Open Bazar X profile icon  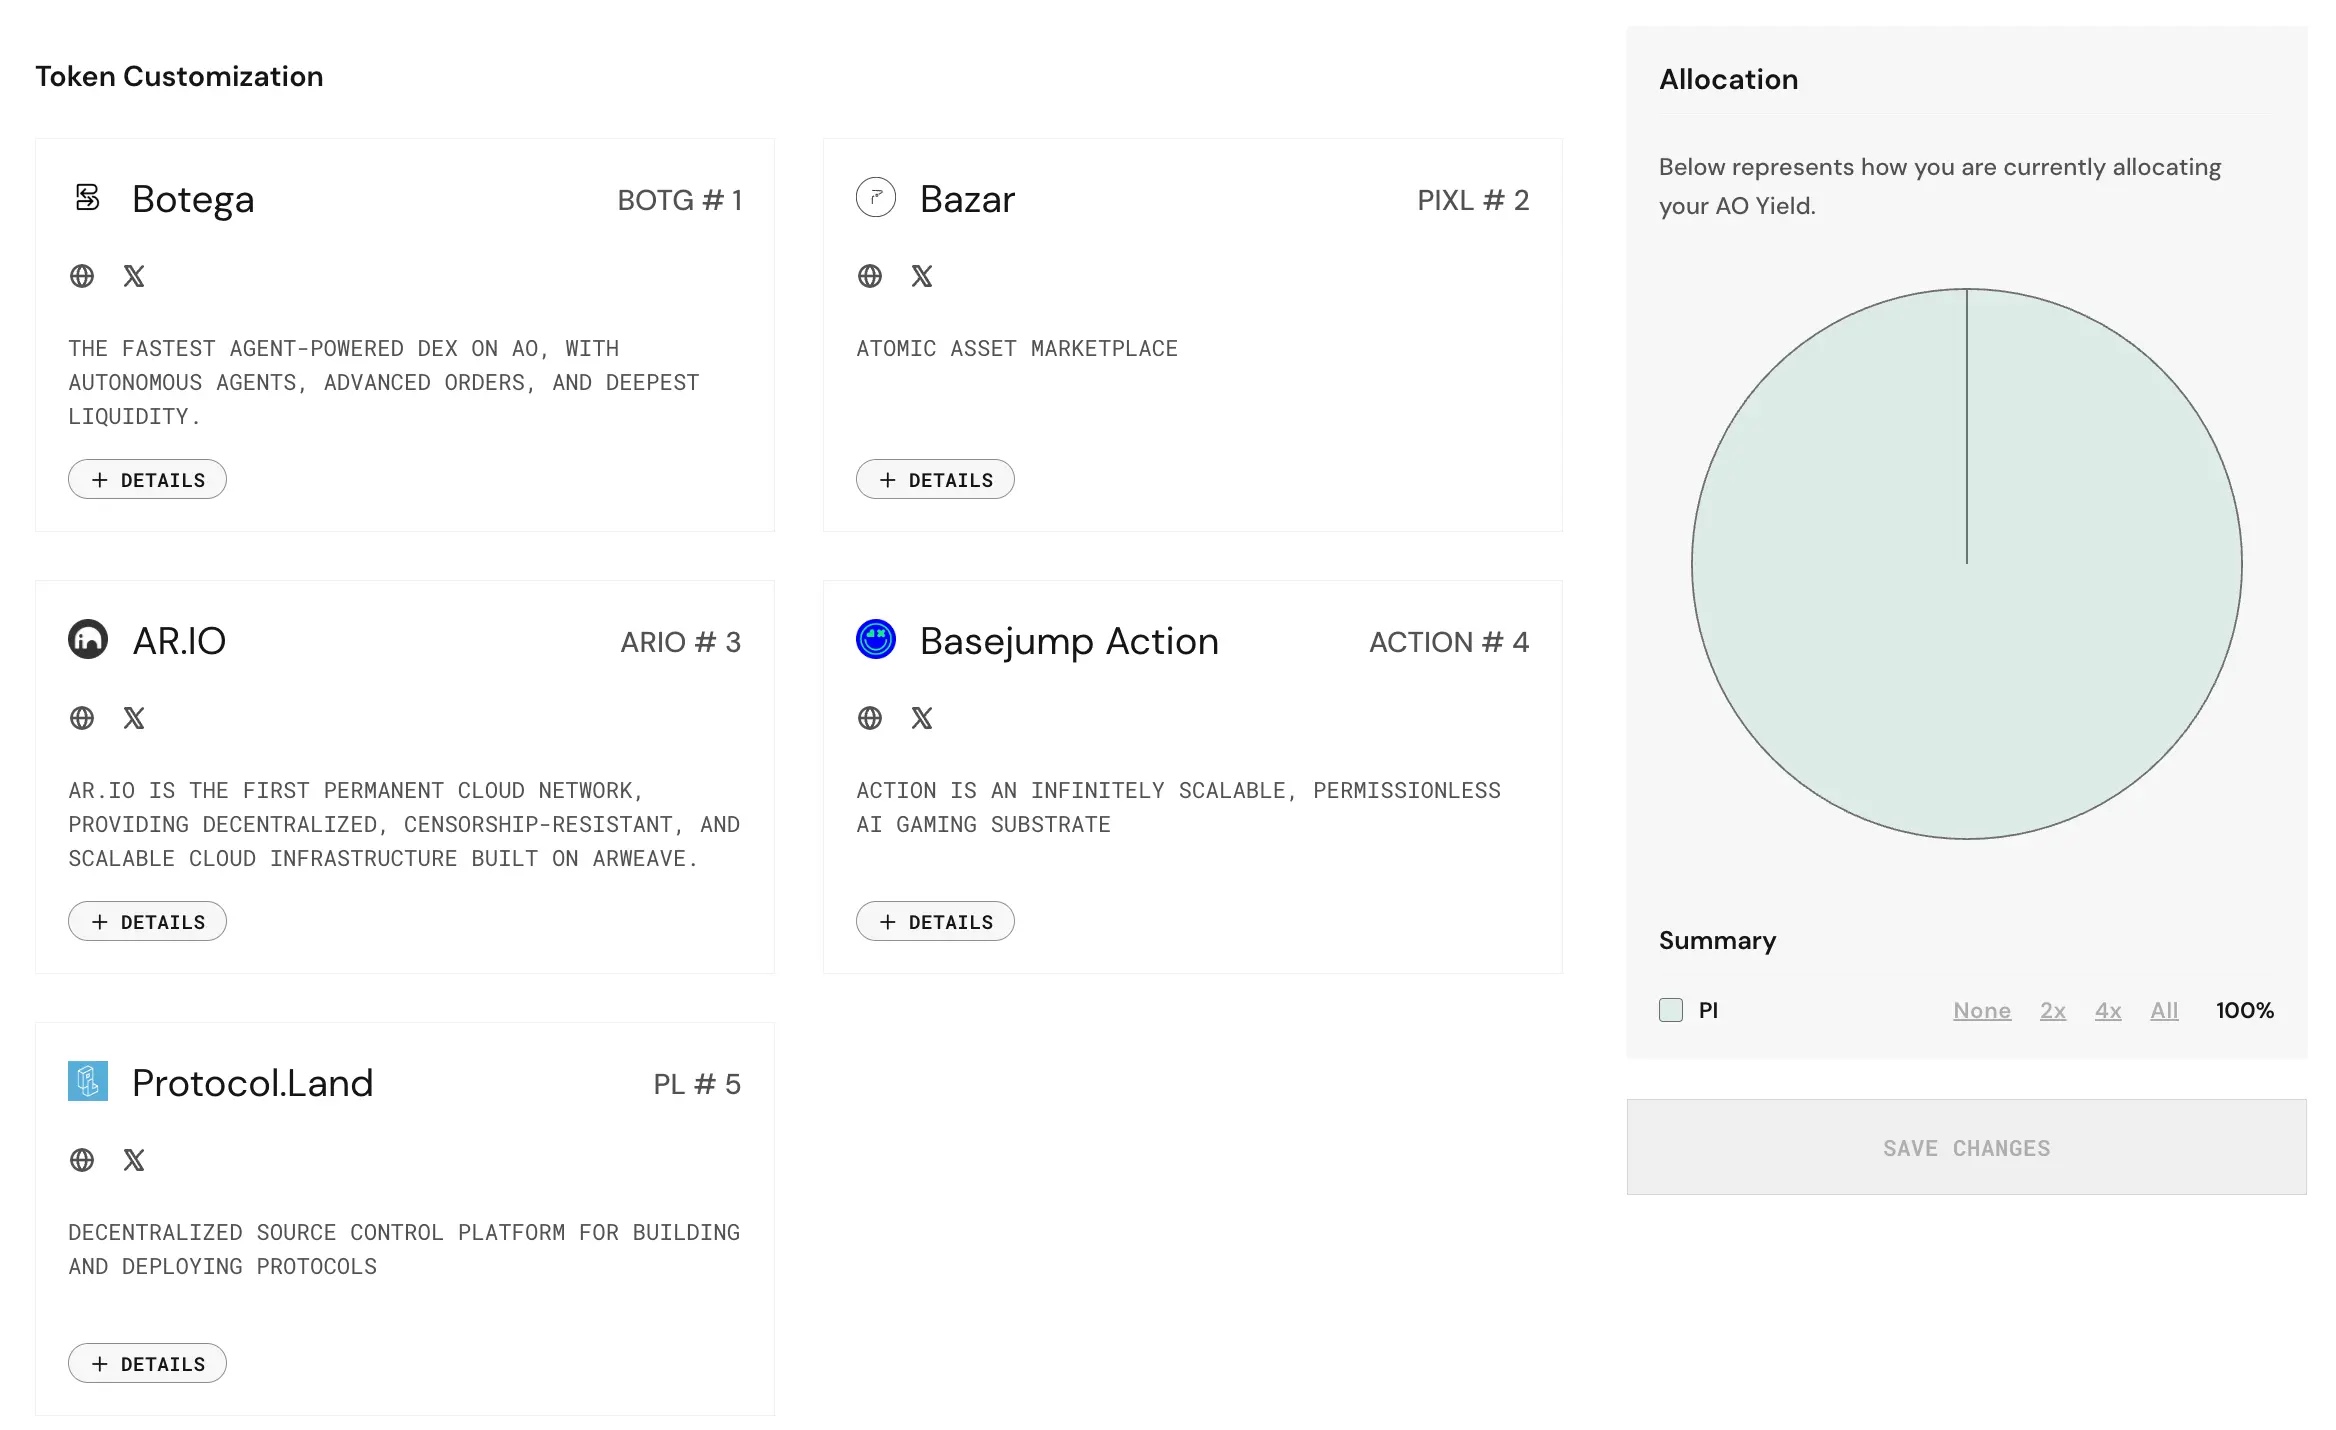[922, 276]
